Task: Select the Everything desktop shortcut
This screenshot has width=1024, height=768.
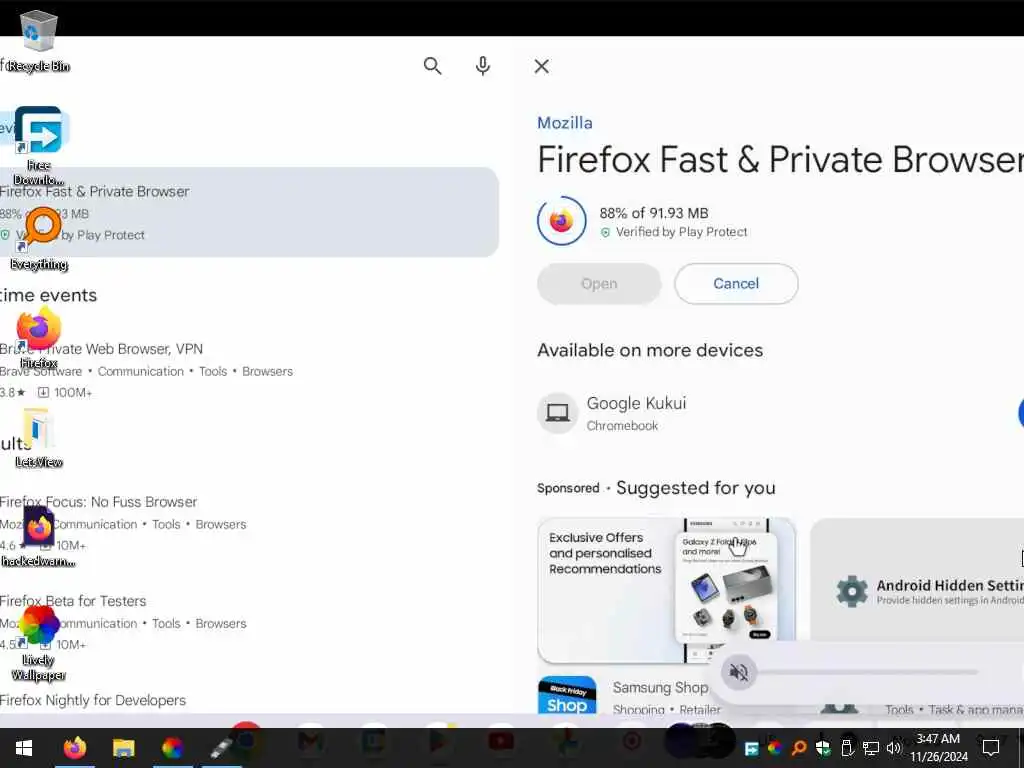Action: click(39, 239)
